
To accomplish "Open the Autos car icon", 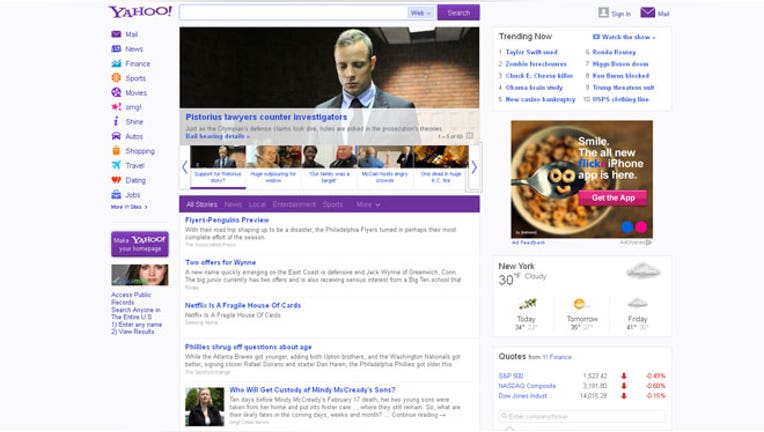I will (x=116, y=136).
